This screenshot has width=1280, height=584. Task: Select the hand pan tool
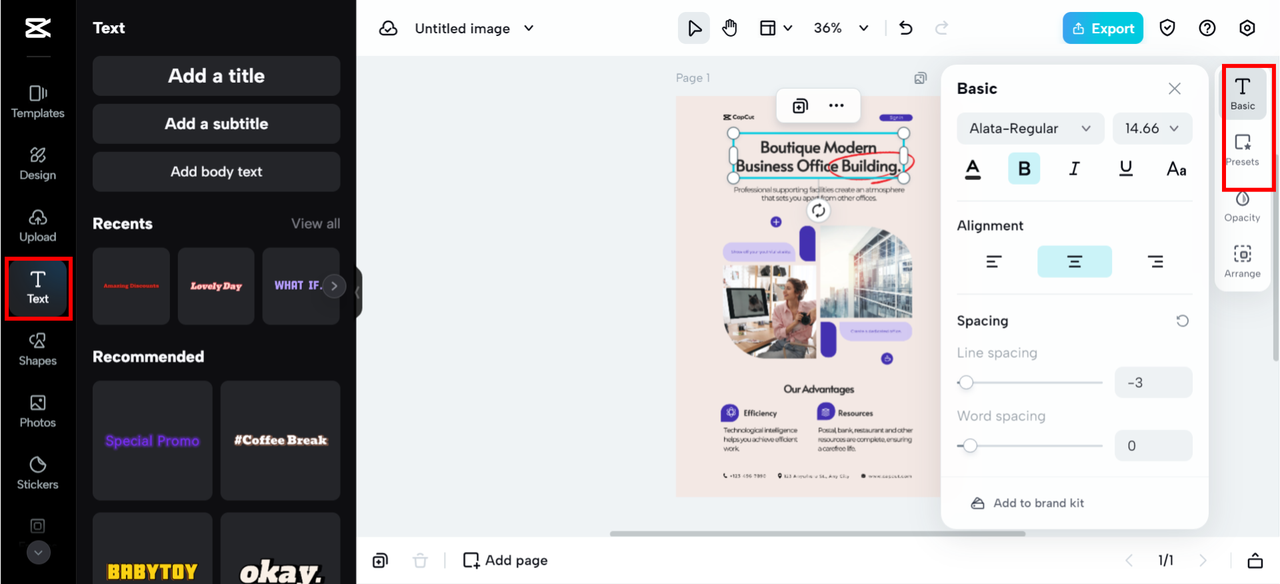[x=730, y=28]
